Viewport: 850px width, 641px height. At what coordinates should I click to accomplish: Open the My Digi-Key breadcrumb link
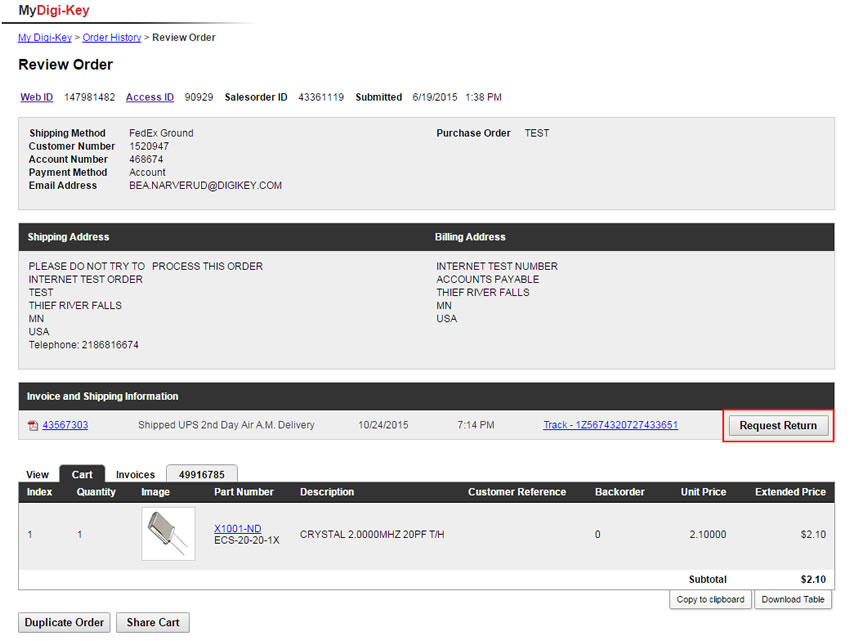coord(45,38)
